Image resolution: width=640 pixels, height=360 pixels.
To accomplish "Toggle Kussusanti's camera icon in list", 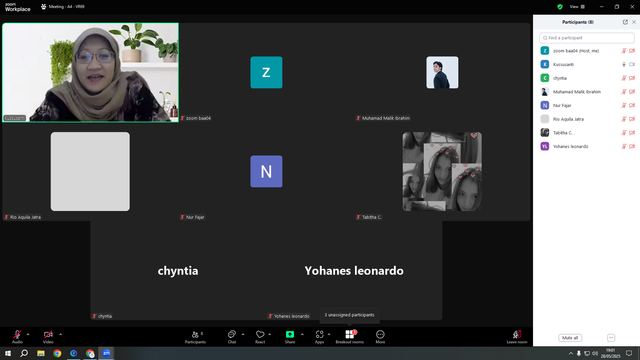I will [632, 64].
